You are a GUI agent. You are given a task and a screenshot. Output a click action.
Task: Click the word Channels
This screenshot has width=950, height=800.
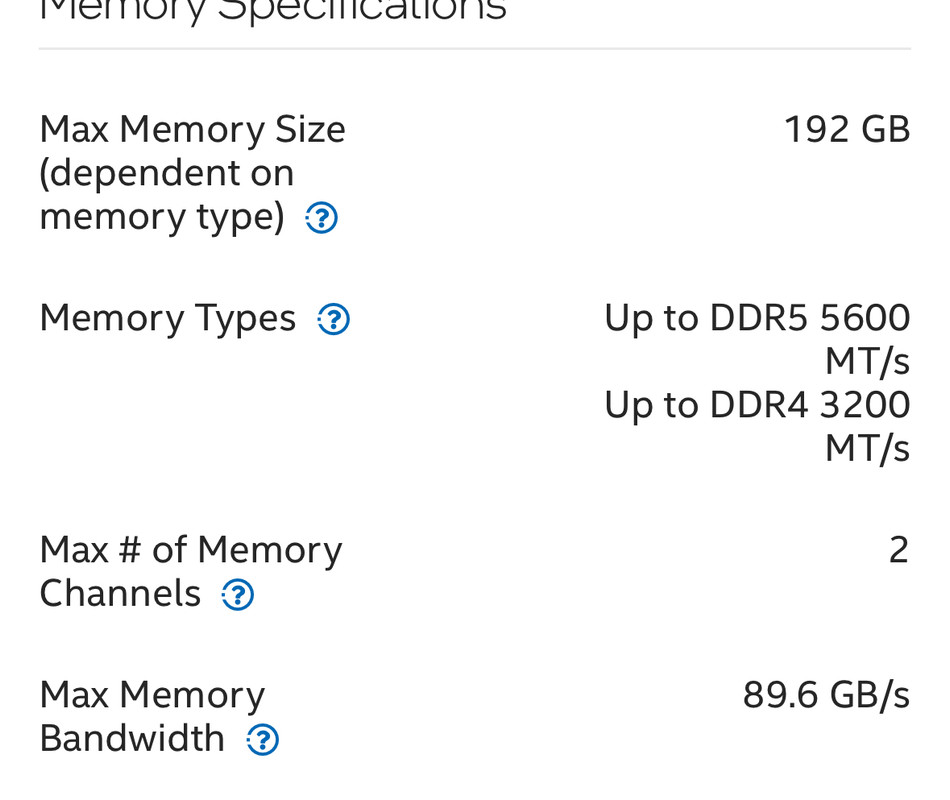(x=120, y=594)
